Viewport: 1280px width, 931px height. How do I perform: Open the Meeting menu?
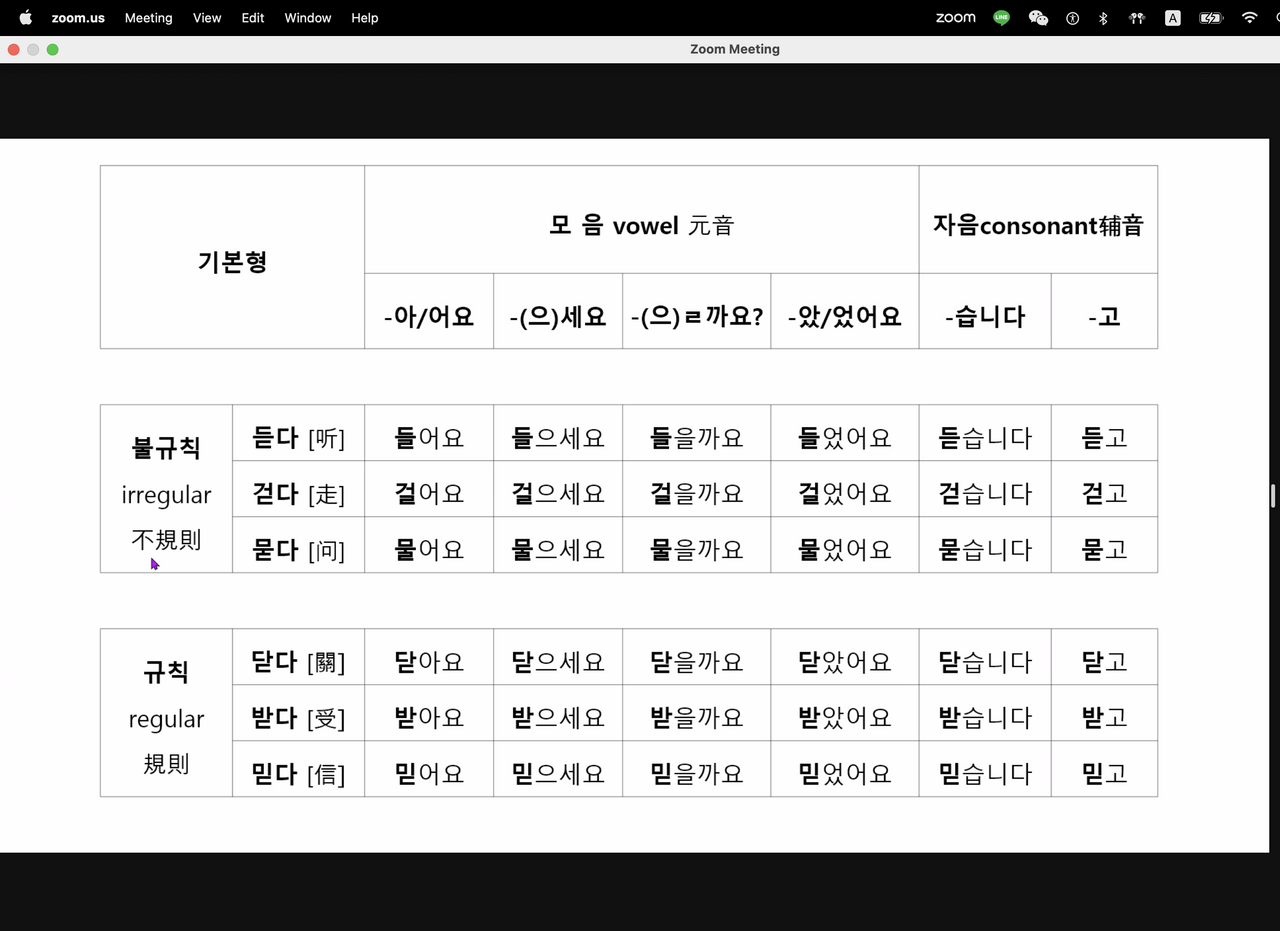(148, 18)
